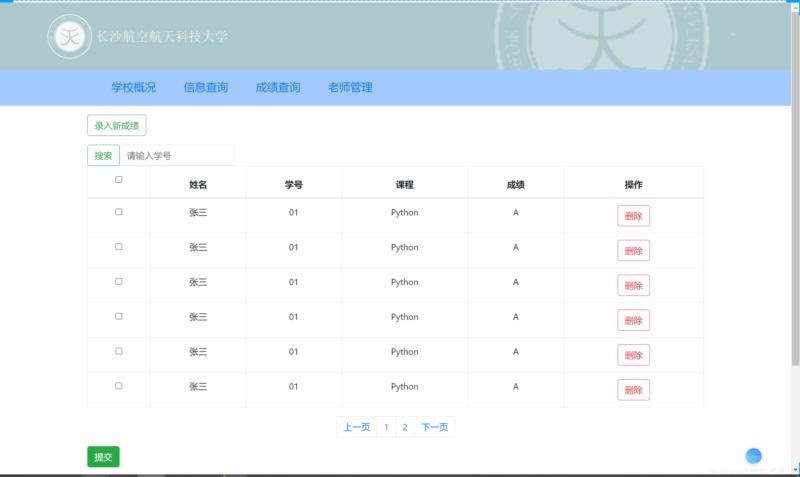Go to next page via 下一页

click(x=435, y=427)
